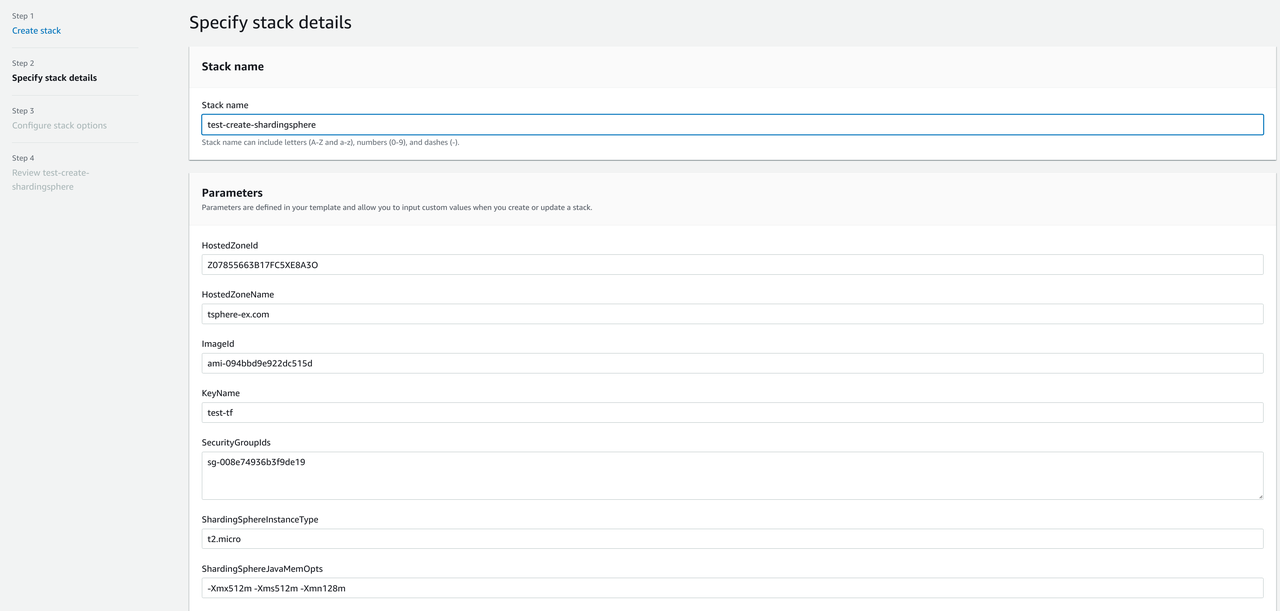Click the KeyName field showing test-tf
The image size is (1280, 611).
pyautogui.click(x=731, y=412)
